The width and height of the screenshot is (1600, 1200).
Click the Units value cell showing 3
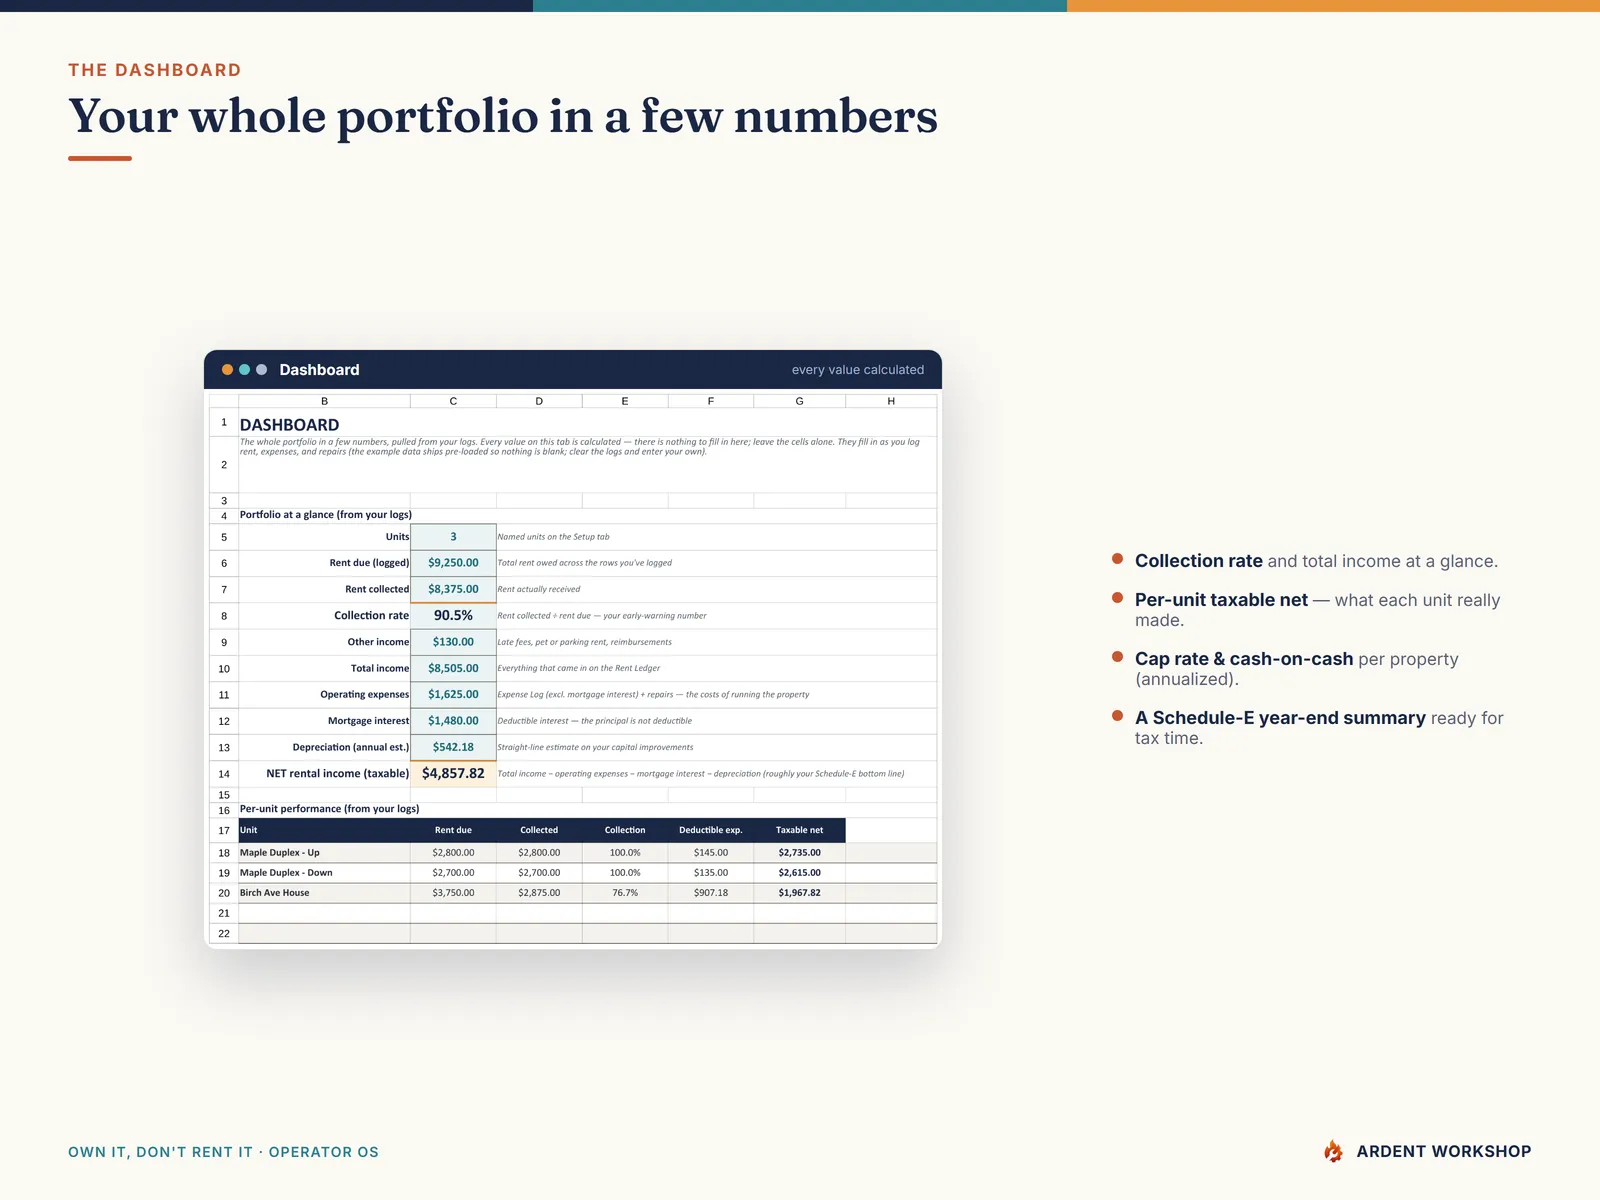pyautogui.click(x=453, y=537)
